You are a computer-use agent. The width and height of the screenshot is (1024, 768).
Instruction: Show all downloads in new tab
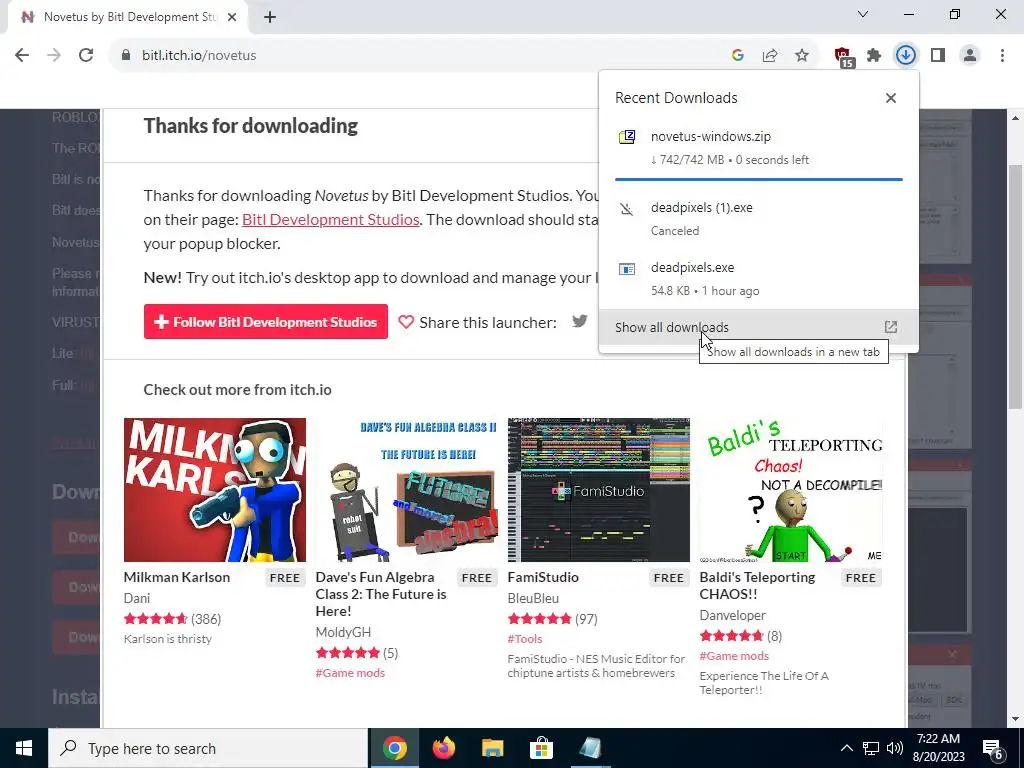click(x=759, y=328)
